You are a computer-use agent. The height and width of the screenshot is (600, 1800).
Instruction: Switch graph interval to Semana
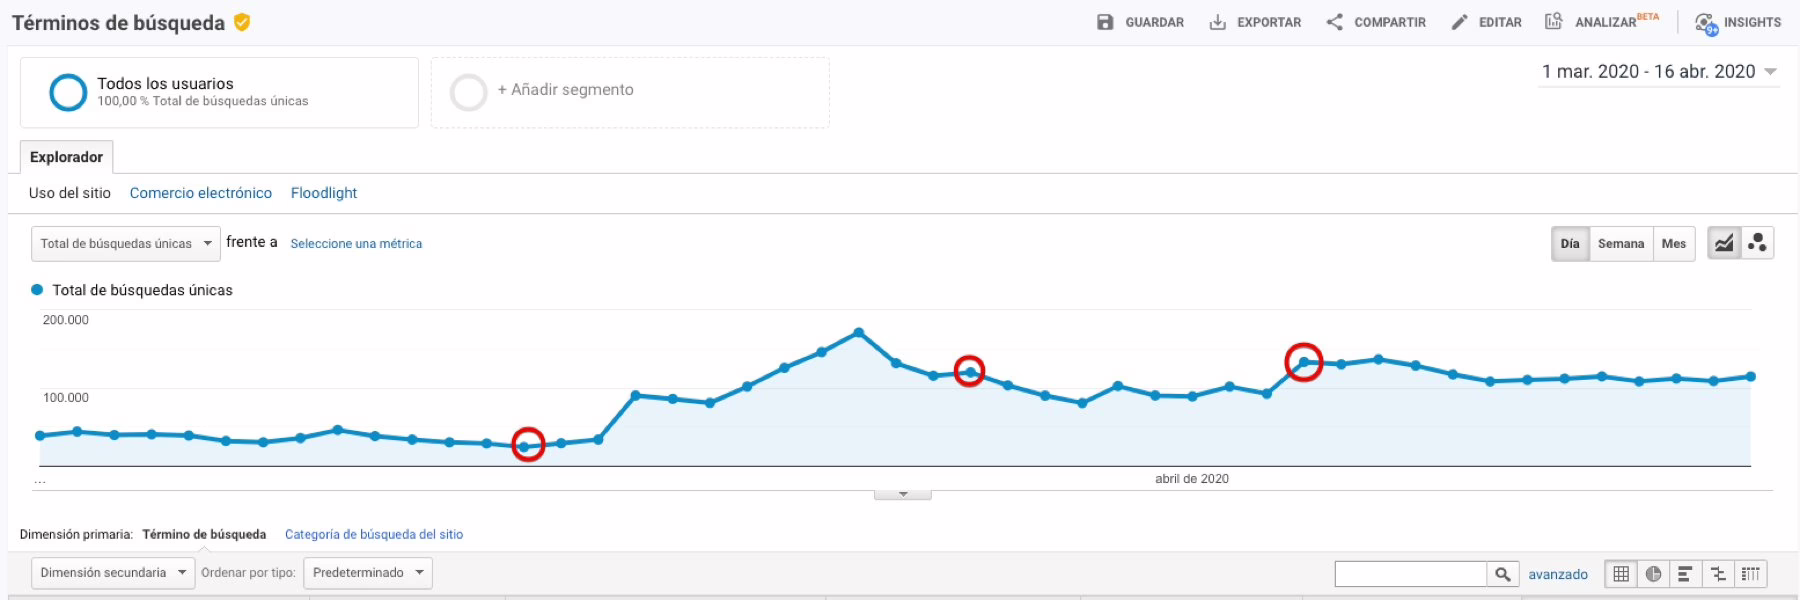(x=1620, y=244)
